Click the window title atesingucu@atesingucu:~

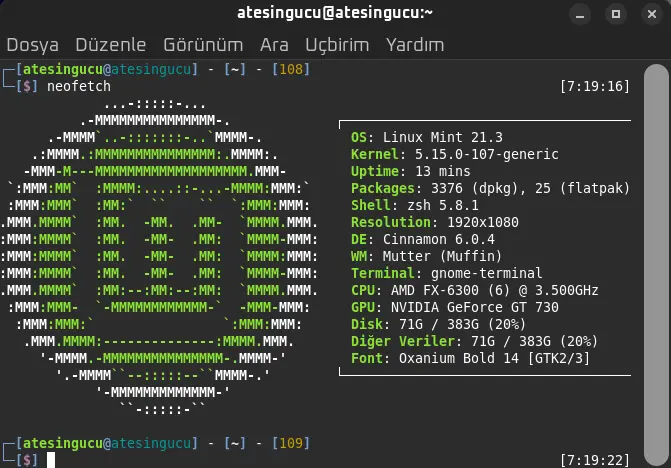[335, 13]
